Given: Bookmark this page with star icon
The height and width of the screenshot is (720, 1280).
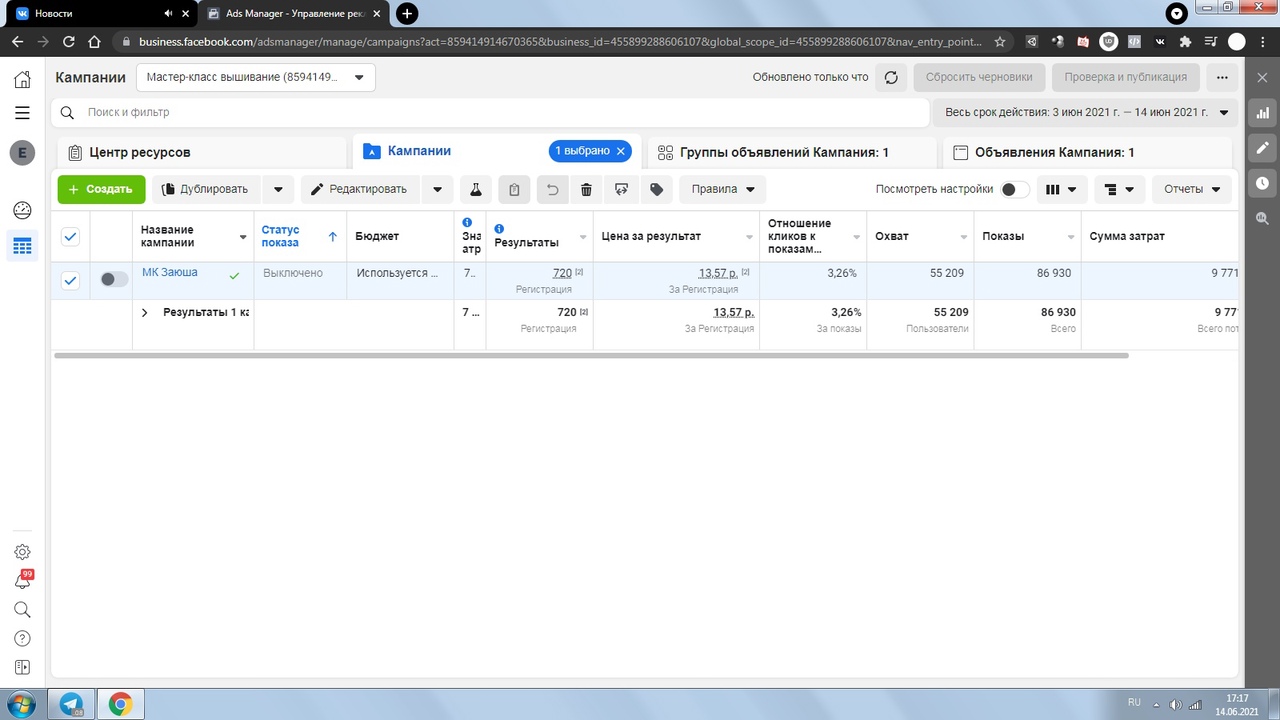Looking at the screenshot, I should point(1000,42).
